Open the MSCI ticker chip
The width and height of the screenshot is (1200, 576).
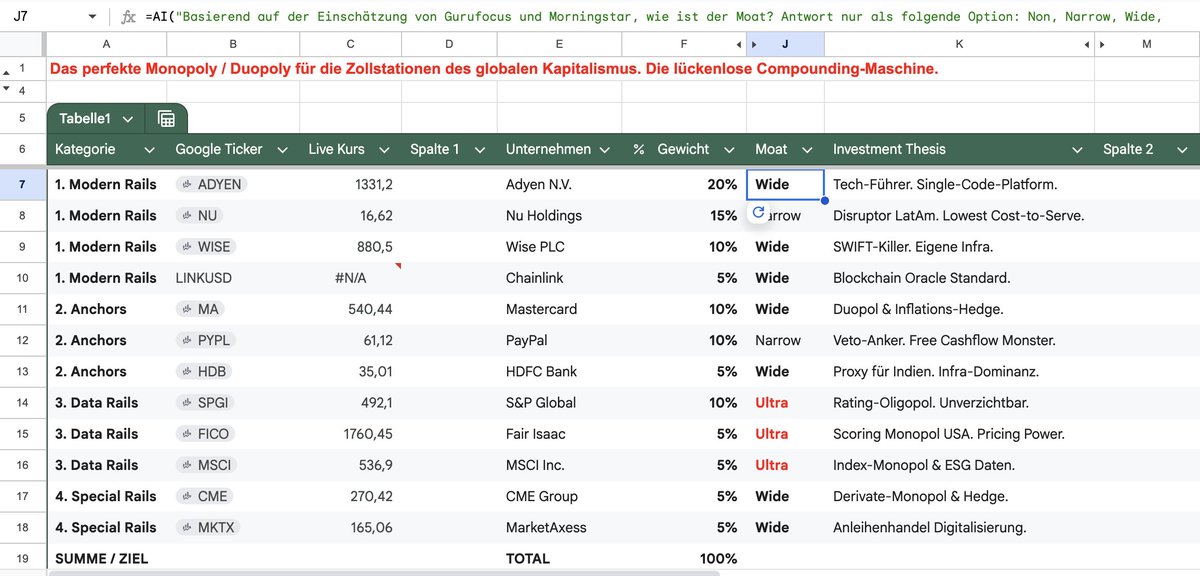coord(207,464)
